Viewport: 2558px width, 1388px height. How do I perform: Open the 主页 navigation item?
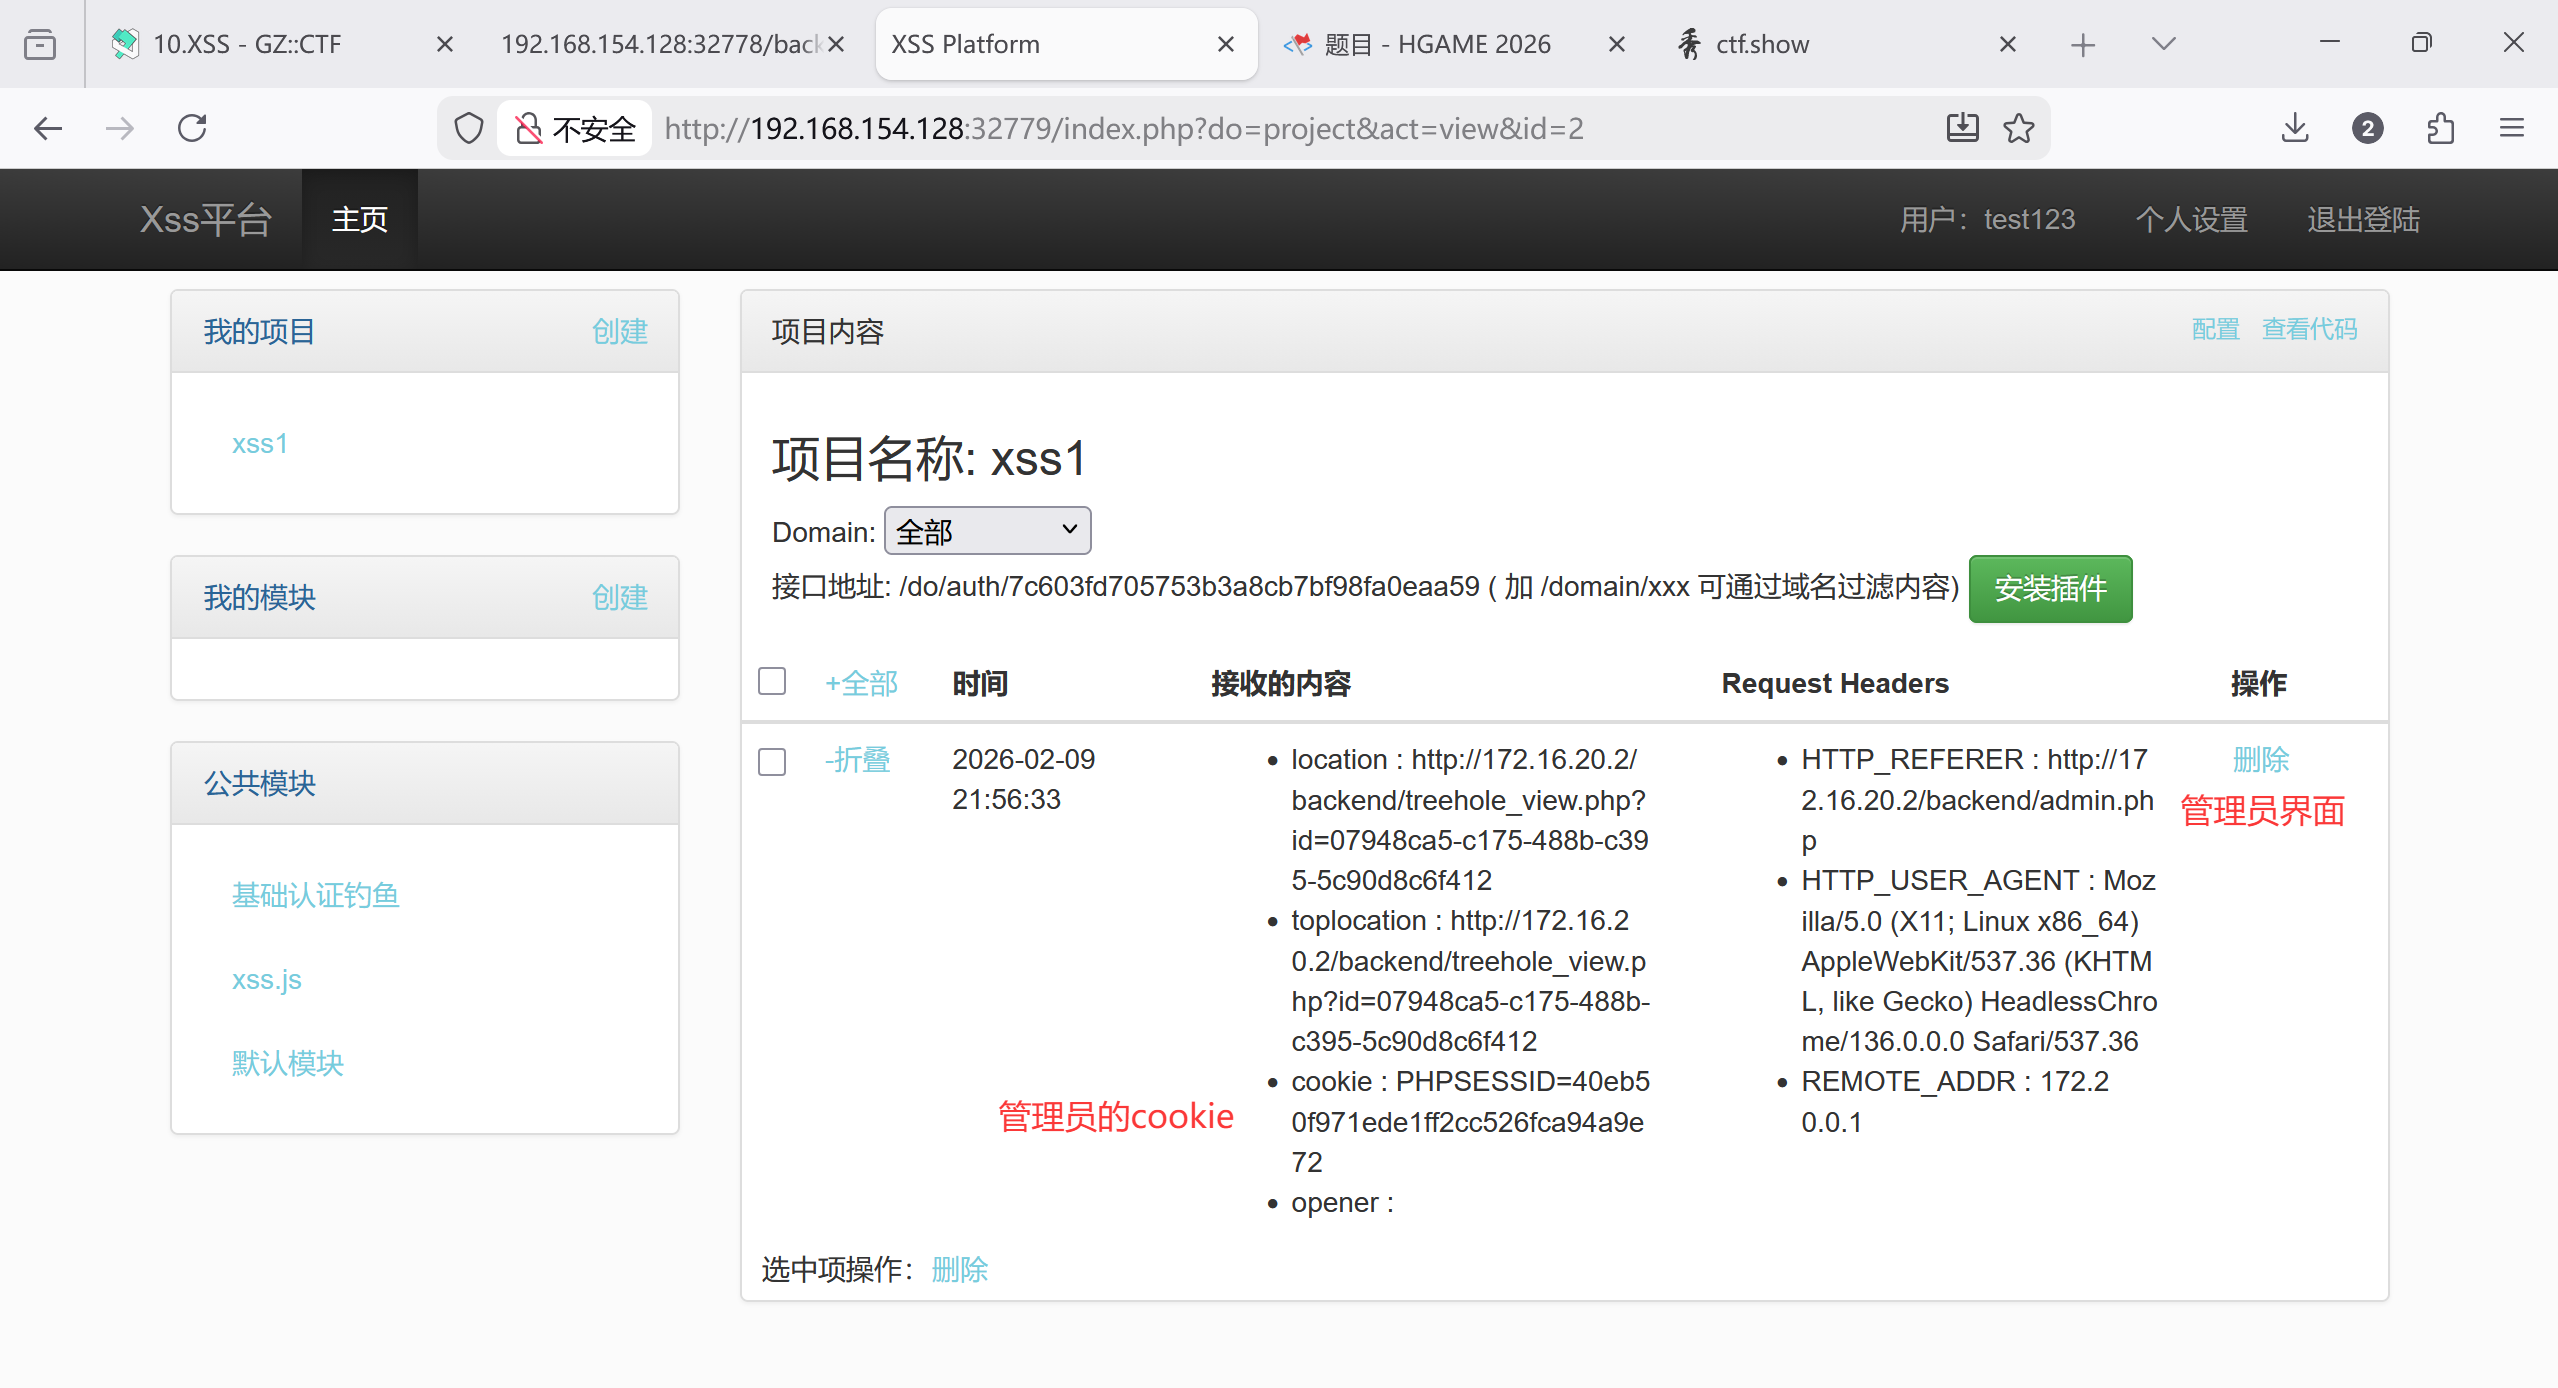coord(360,219)
